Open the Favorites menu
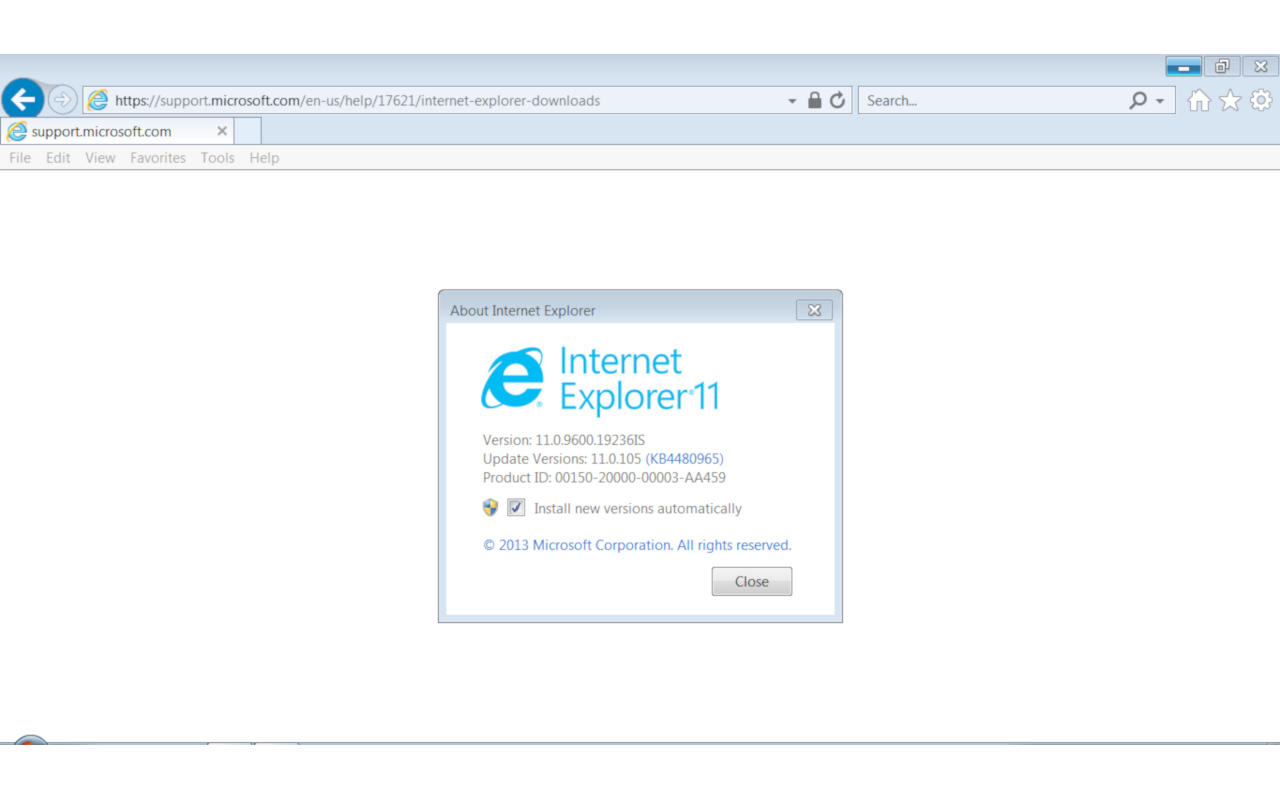 pos(158,158)
